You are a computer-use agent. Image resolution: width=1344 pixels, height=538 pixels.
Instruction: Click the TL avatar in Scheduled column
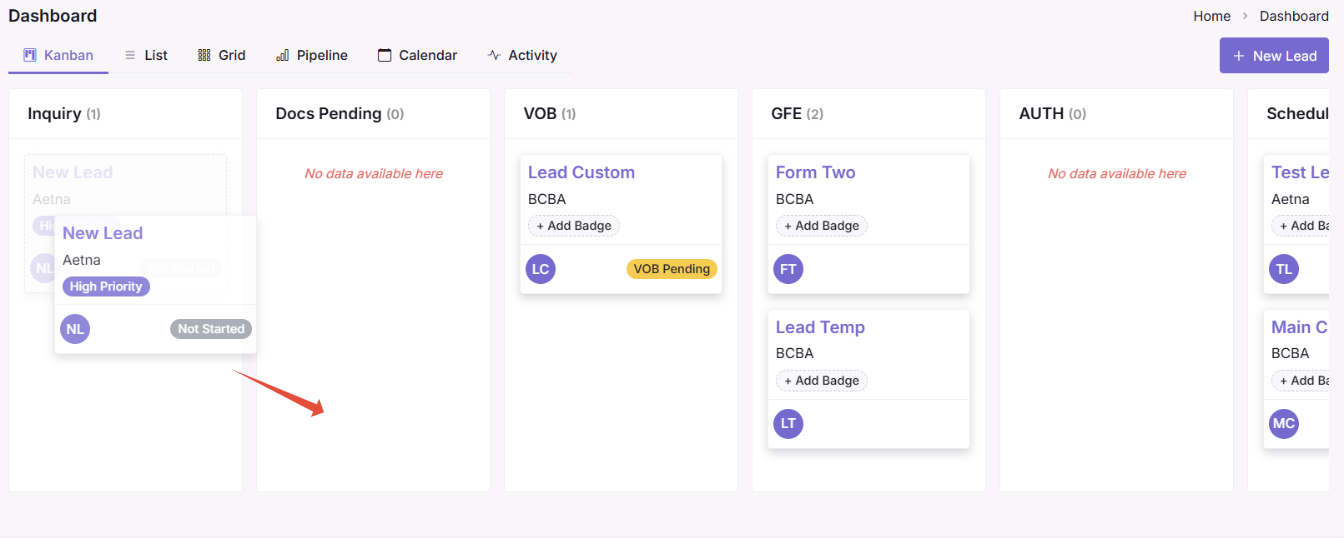point(1284,269)
